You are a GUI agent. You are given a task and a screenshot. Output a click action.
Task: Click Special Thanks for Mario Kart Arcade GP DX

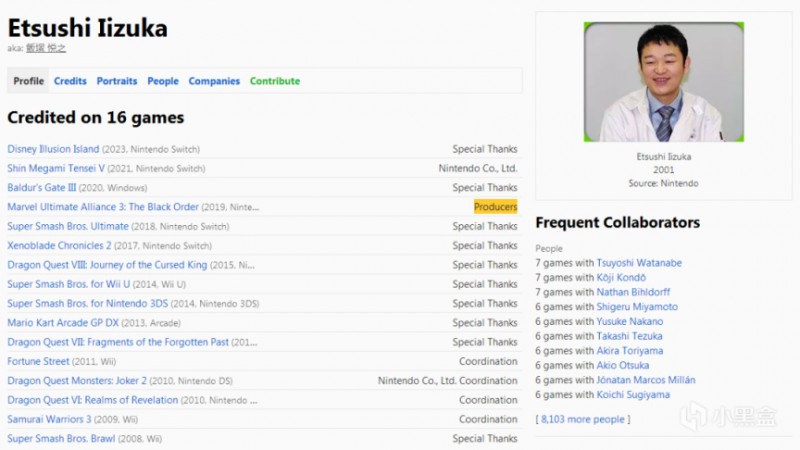coord(485,323)
